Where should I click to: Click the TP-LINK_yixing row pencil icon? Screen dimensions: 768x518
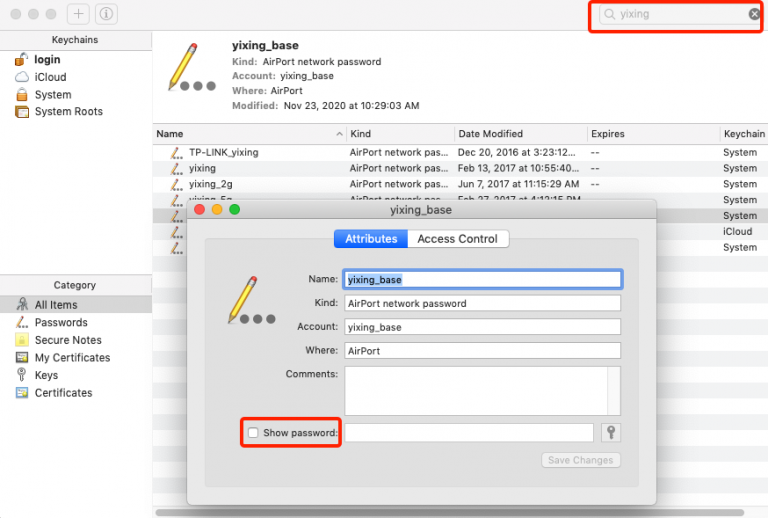176,153
